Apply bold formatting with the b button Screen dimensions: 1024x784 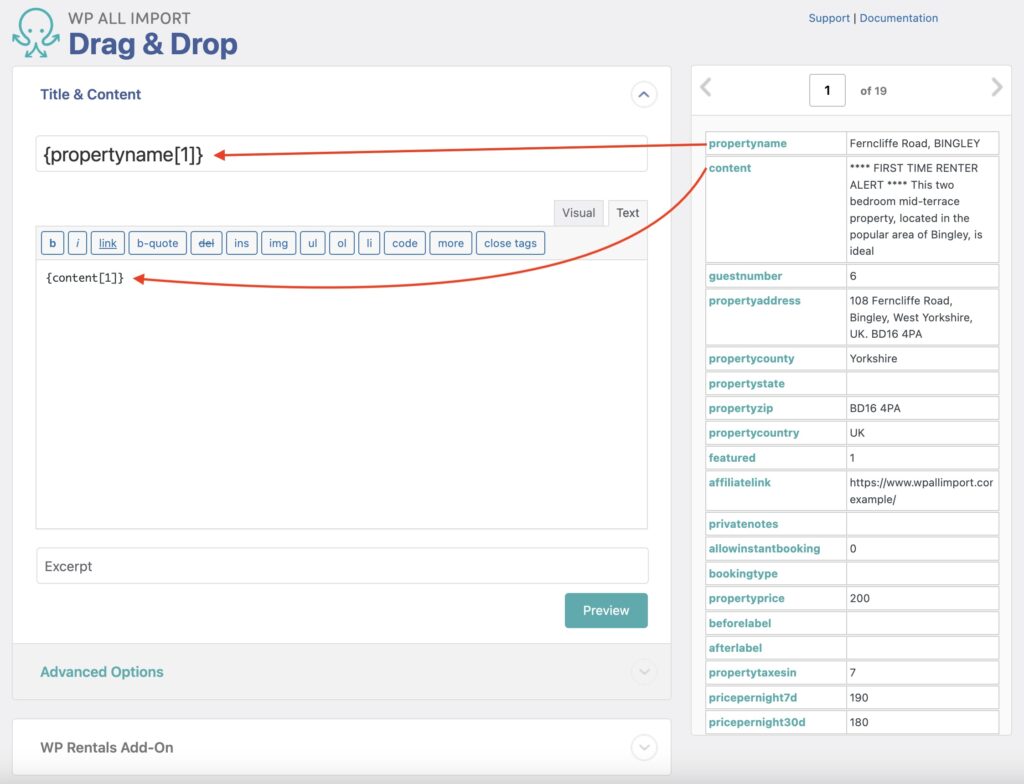(52, 243)
